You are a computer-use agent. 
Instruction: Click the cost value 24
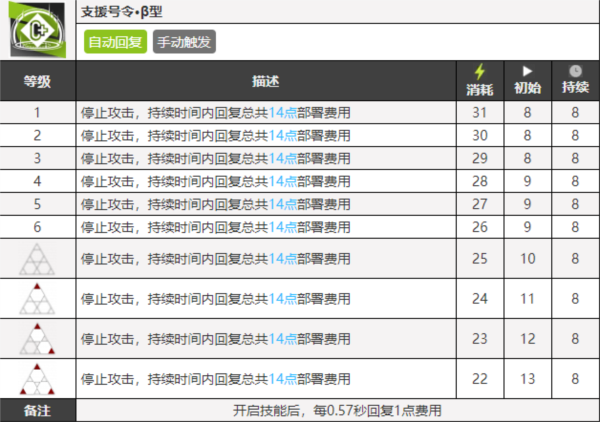pos(480,299)
